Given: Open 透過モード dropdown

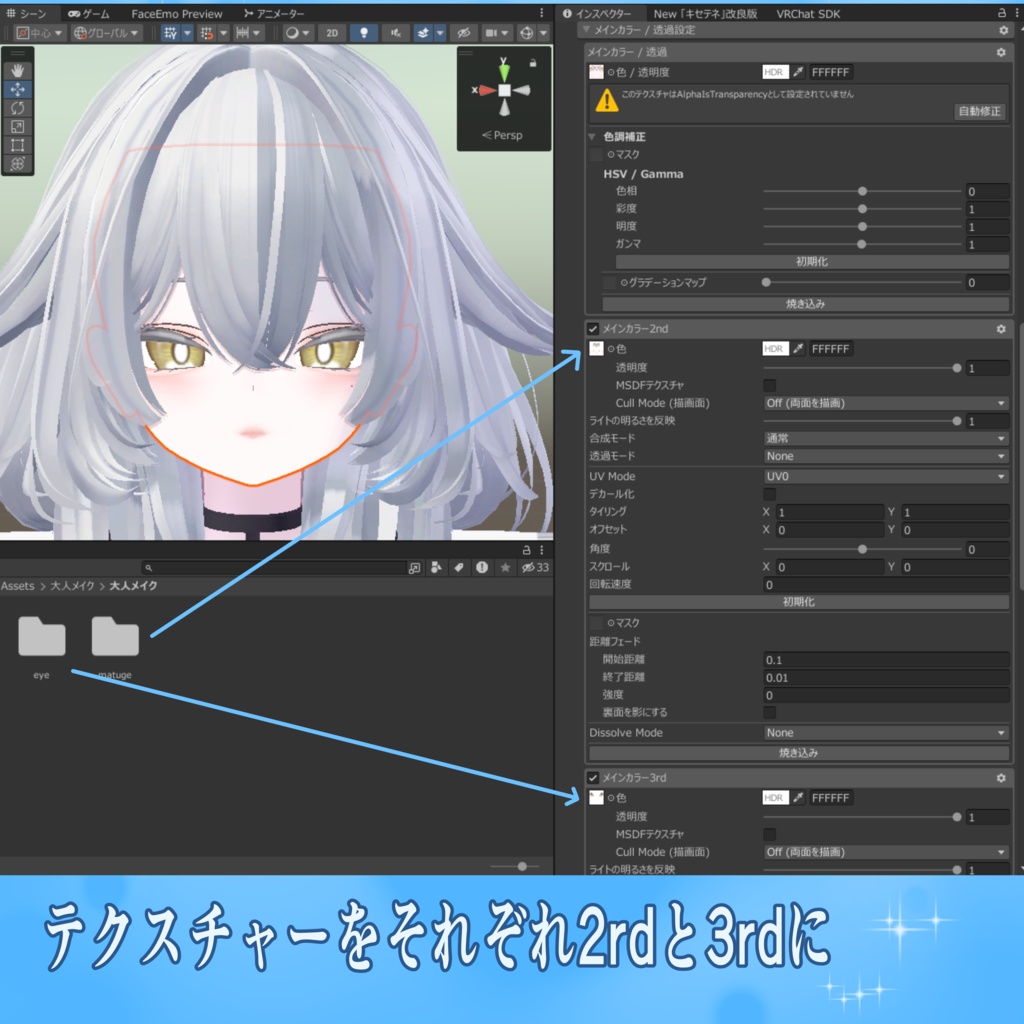Looking at the screenshot, I should [886, 456].
